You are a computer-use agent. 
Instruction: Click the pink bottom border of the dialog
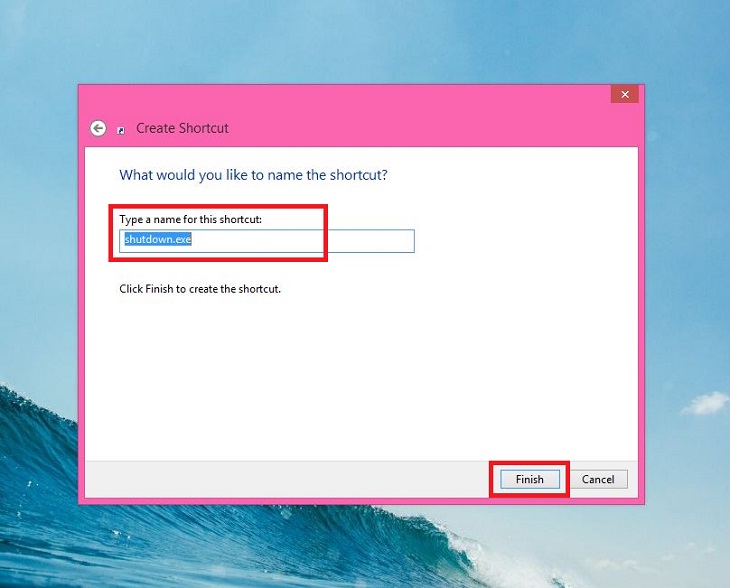point(361,501)
